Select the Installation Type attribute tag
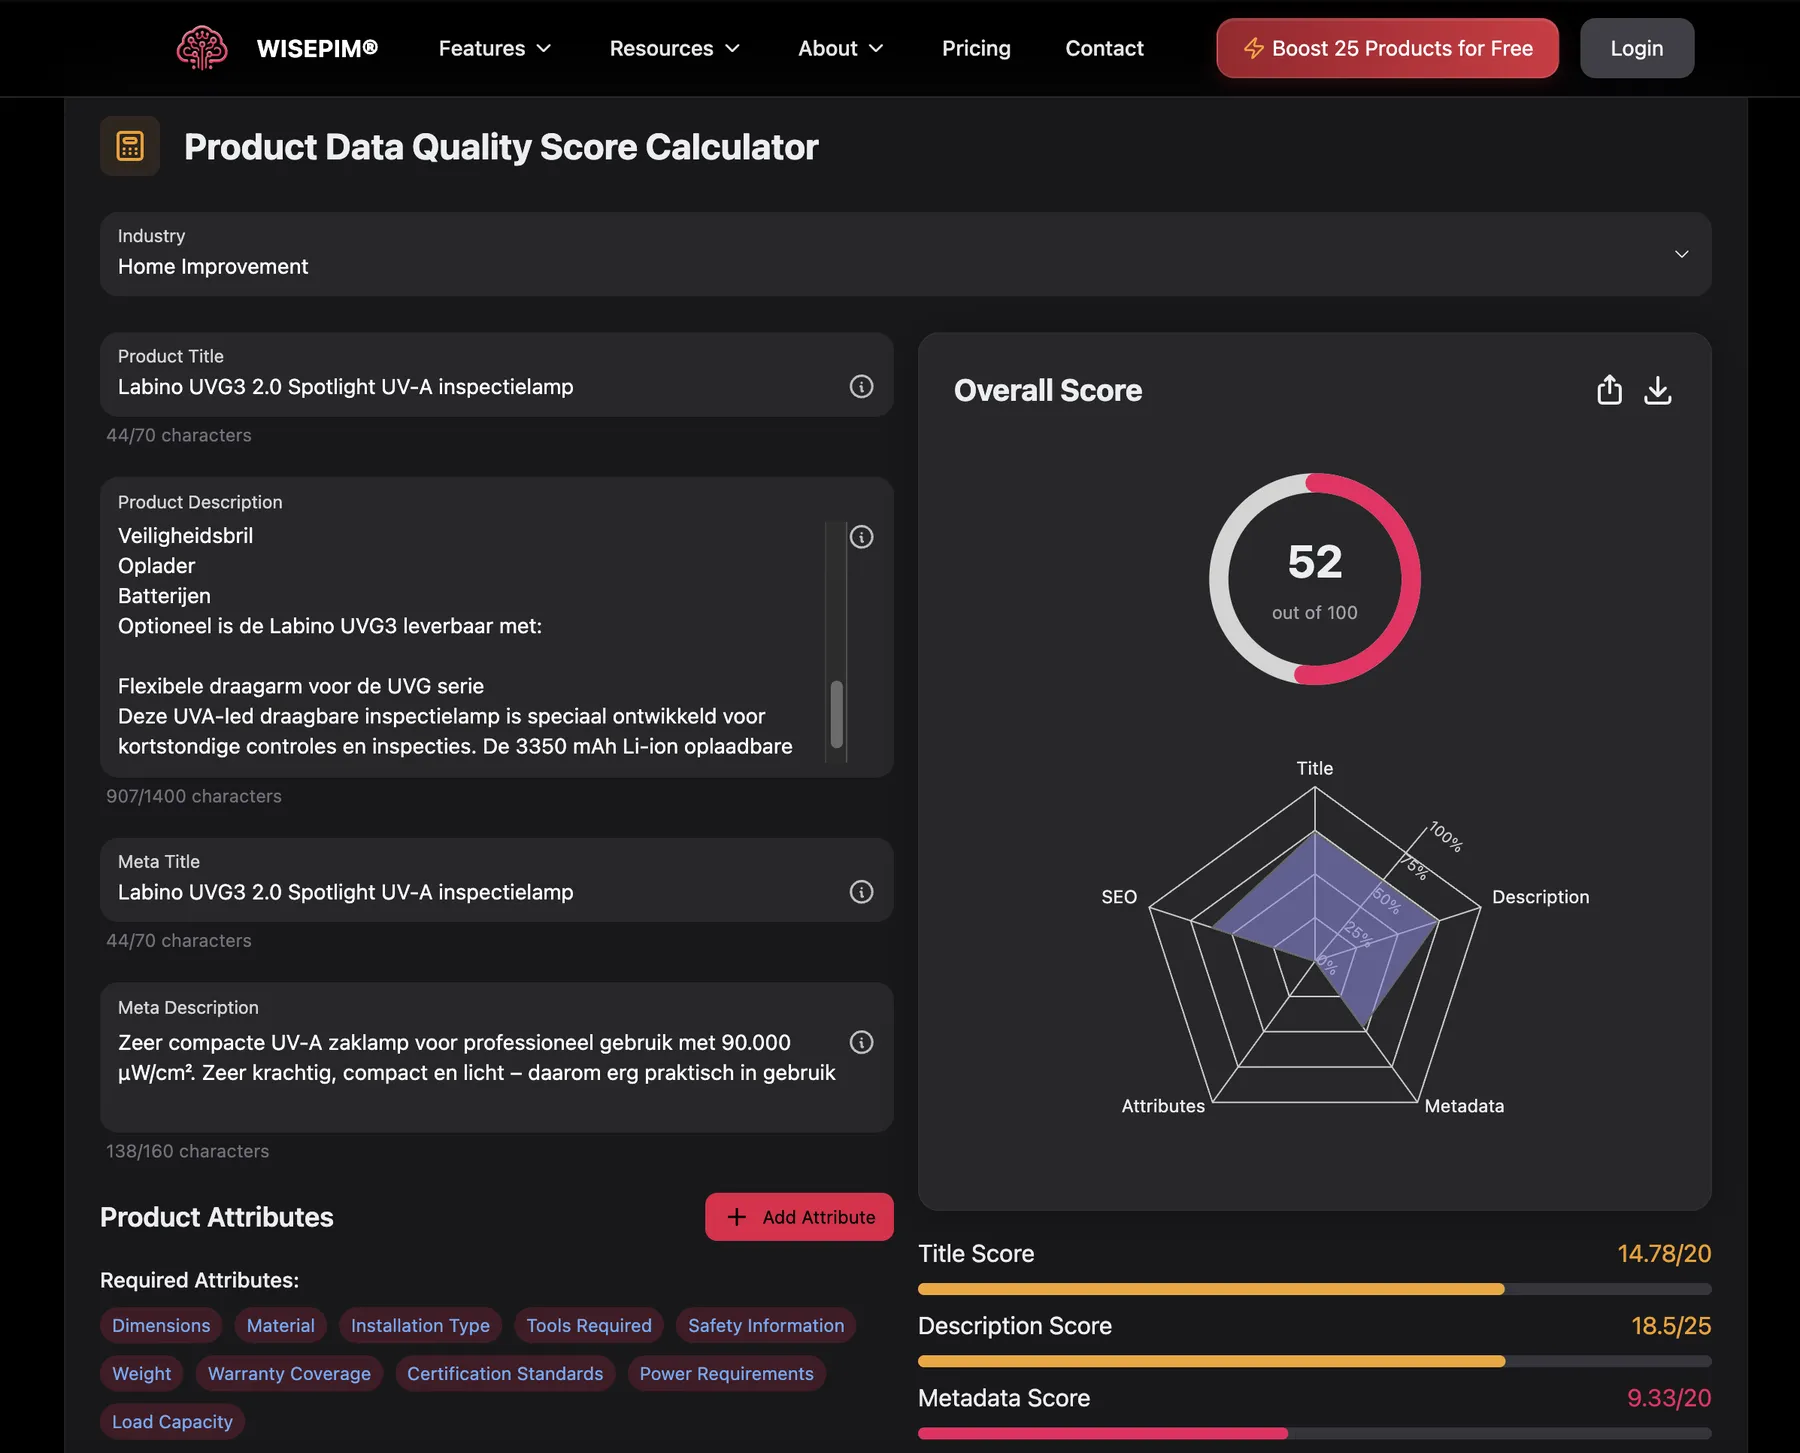 pyautogui.click(x=420, y=1325)
